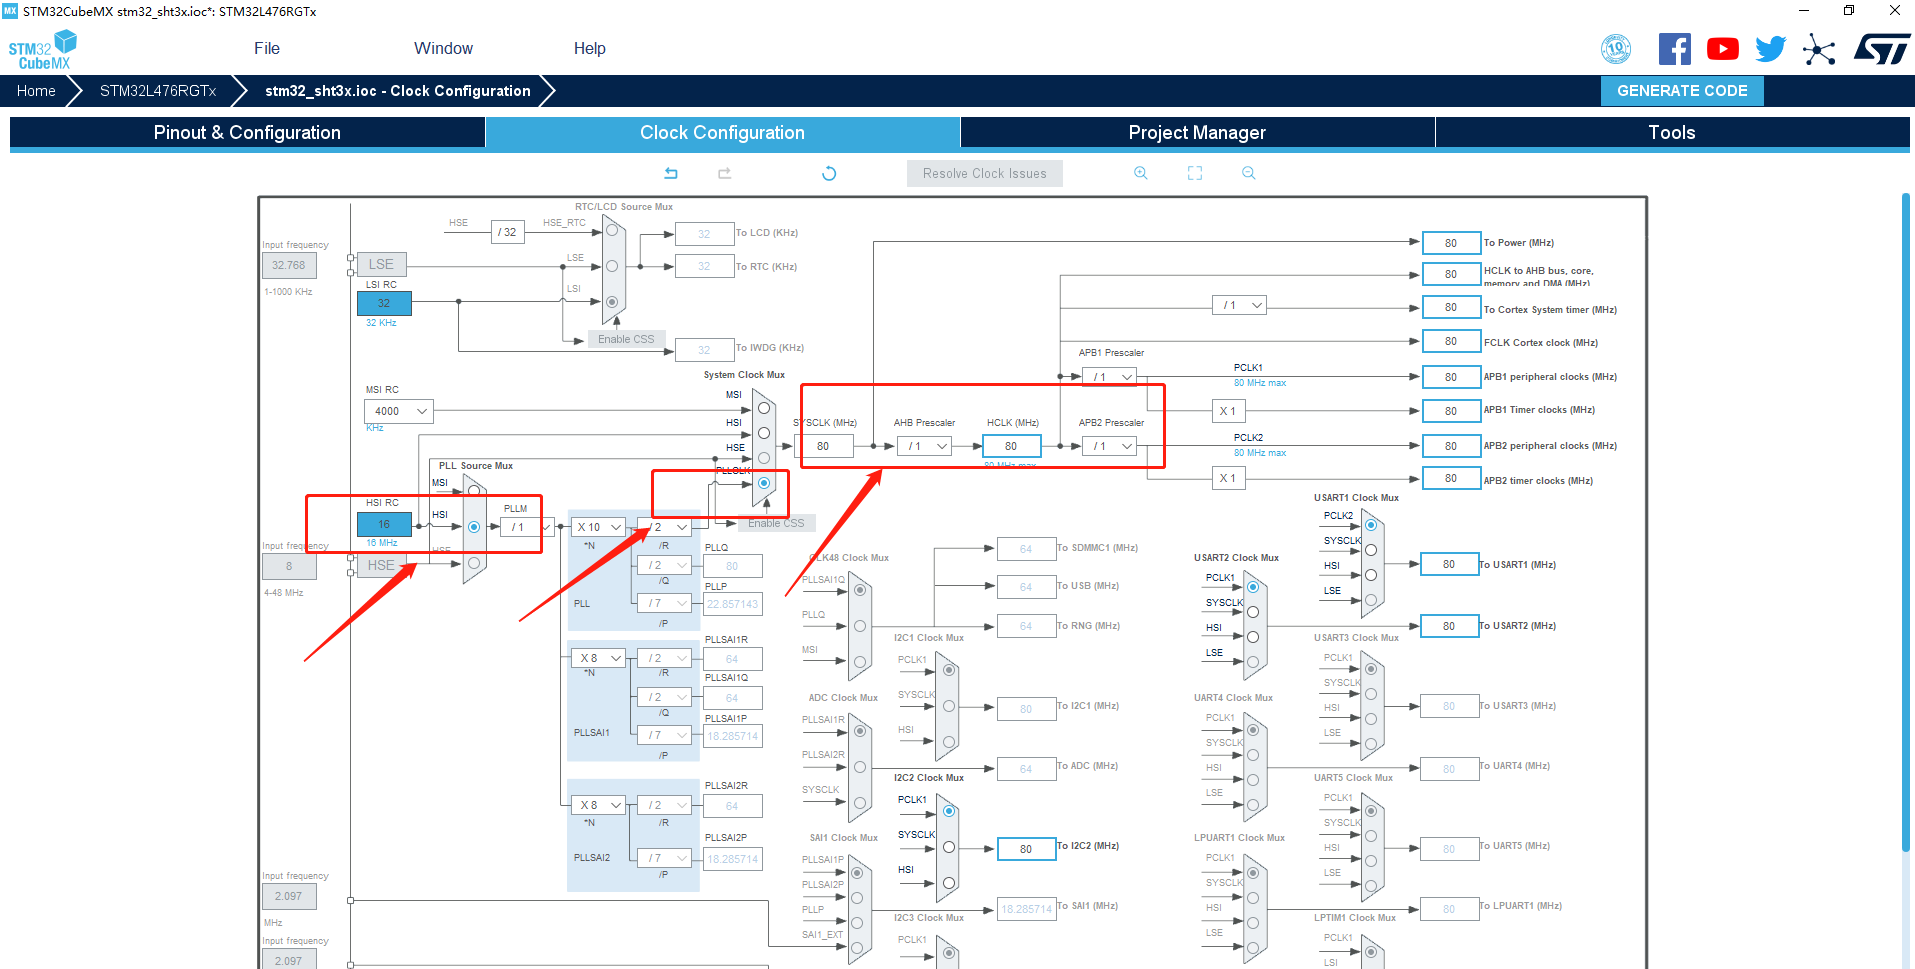Click the zoom in magnifier icon
Screen dimensions: 1915x969
point(1141,173)
